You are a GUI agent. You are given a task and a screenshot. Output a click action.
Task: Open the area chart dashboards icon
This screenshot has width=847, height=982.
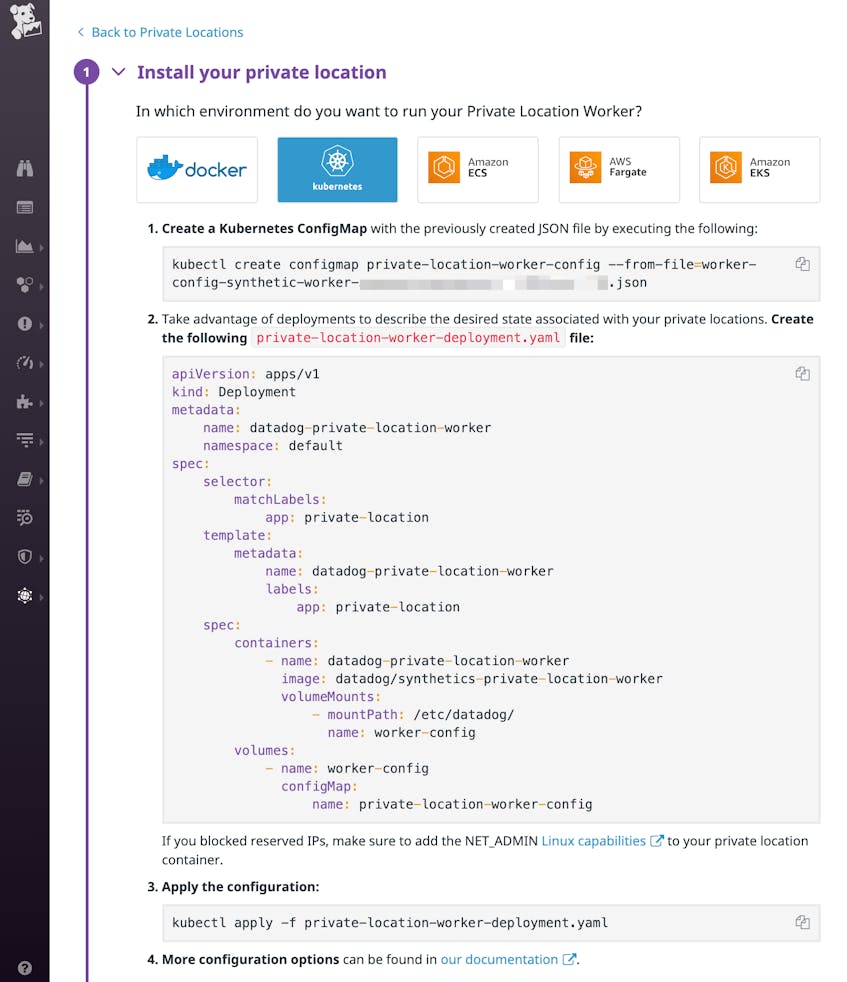[24, 246]
